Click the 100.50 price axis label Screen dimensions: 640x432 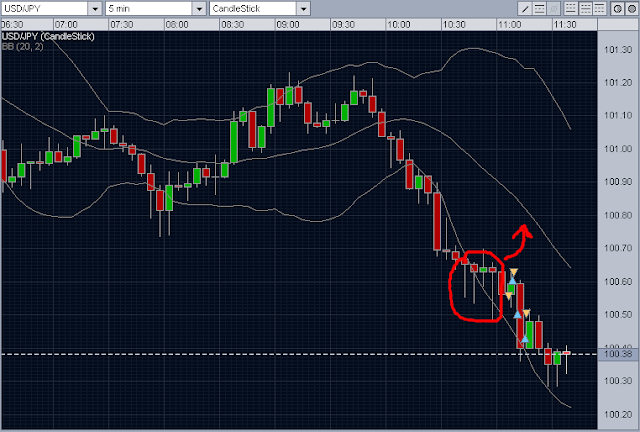(x=618, y=314)
